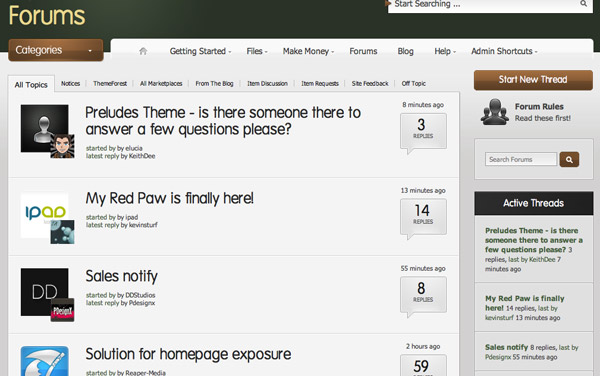Click the 8 replies bubble
This screenshot has height=376, width=600.
(x=423, y=296)
